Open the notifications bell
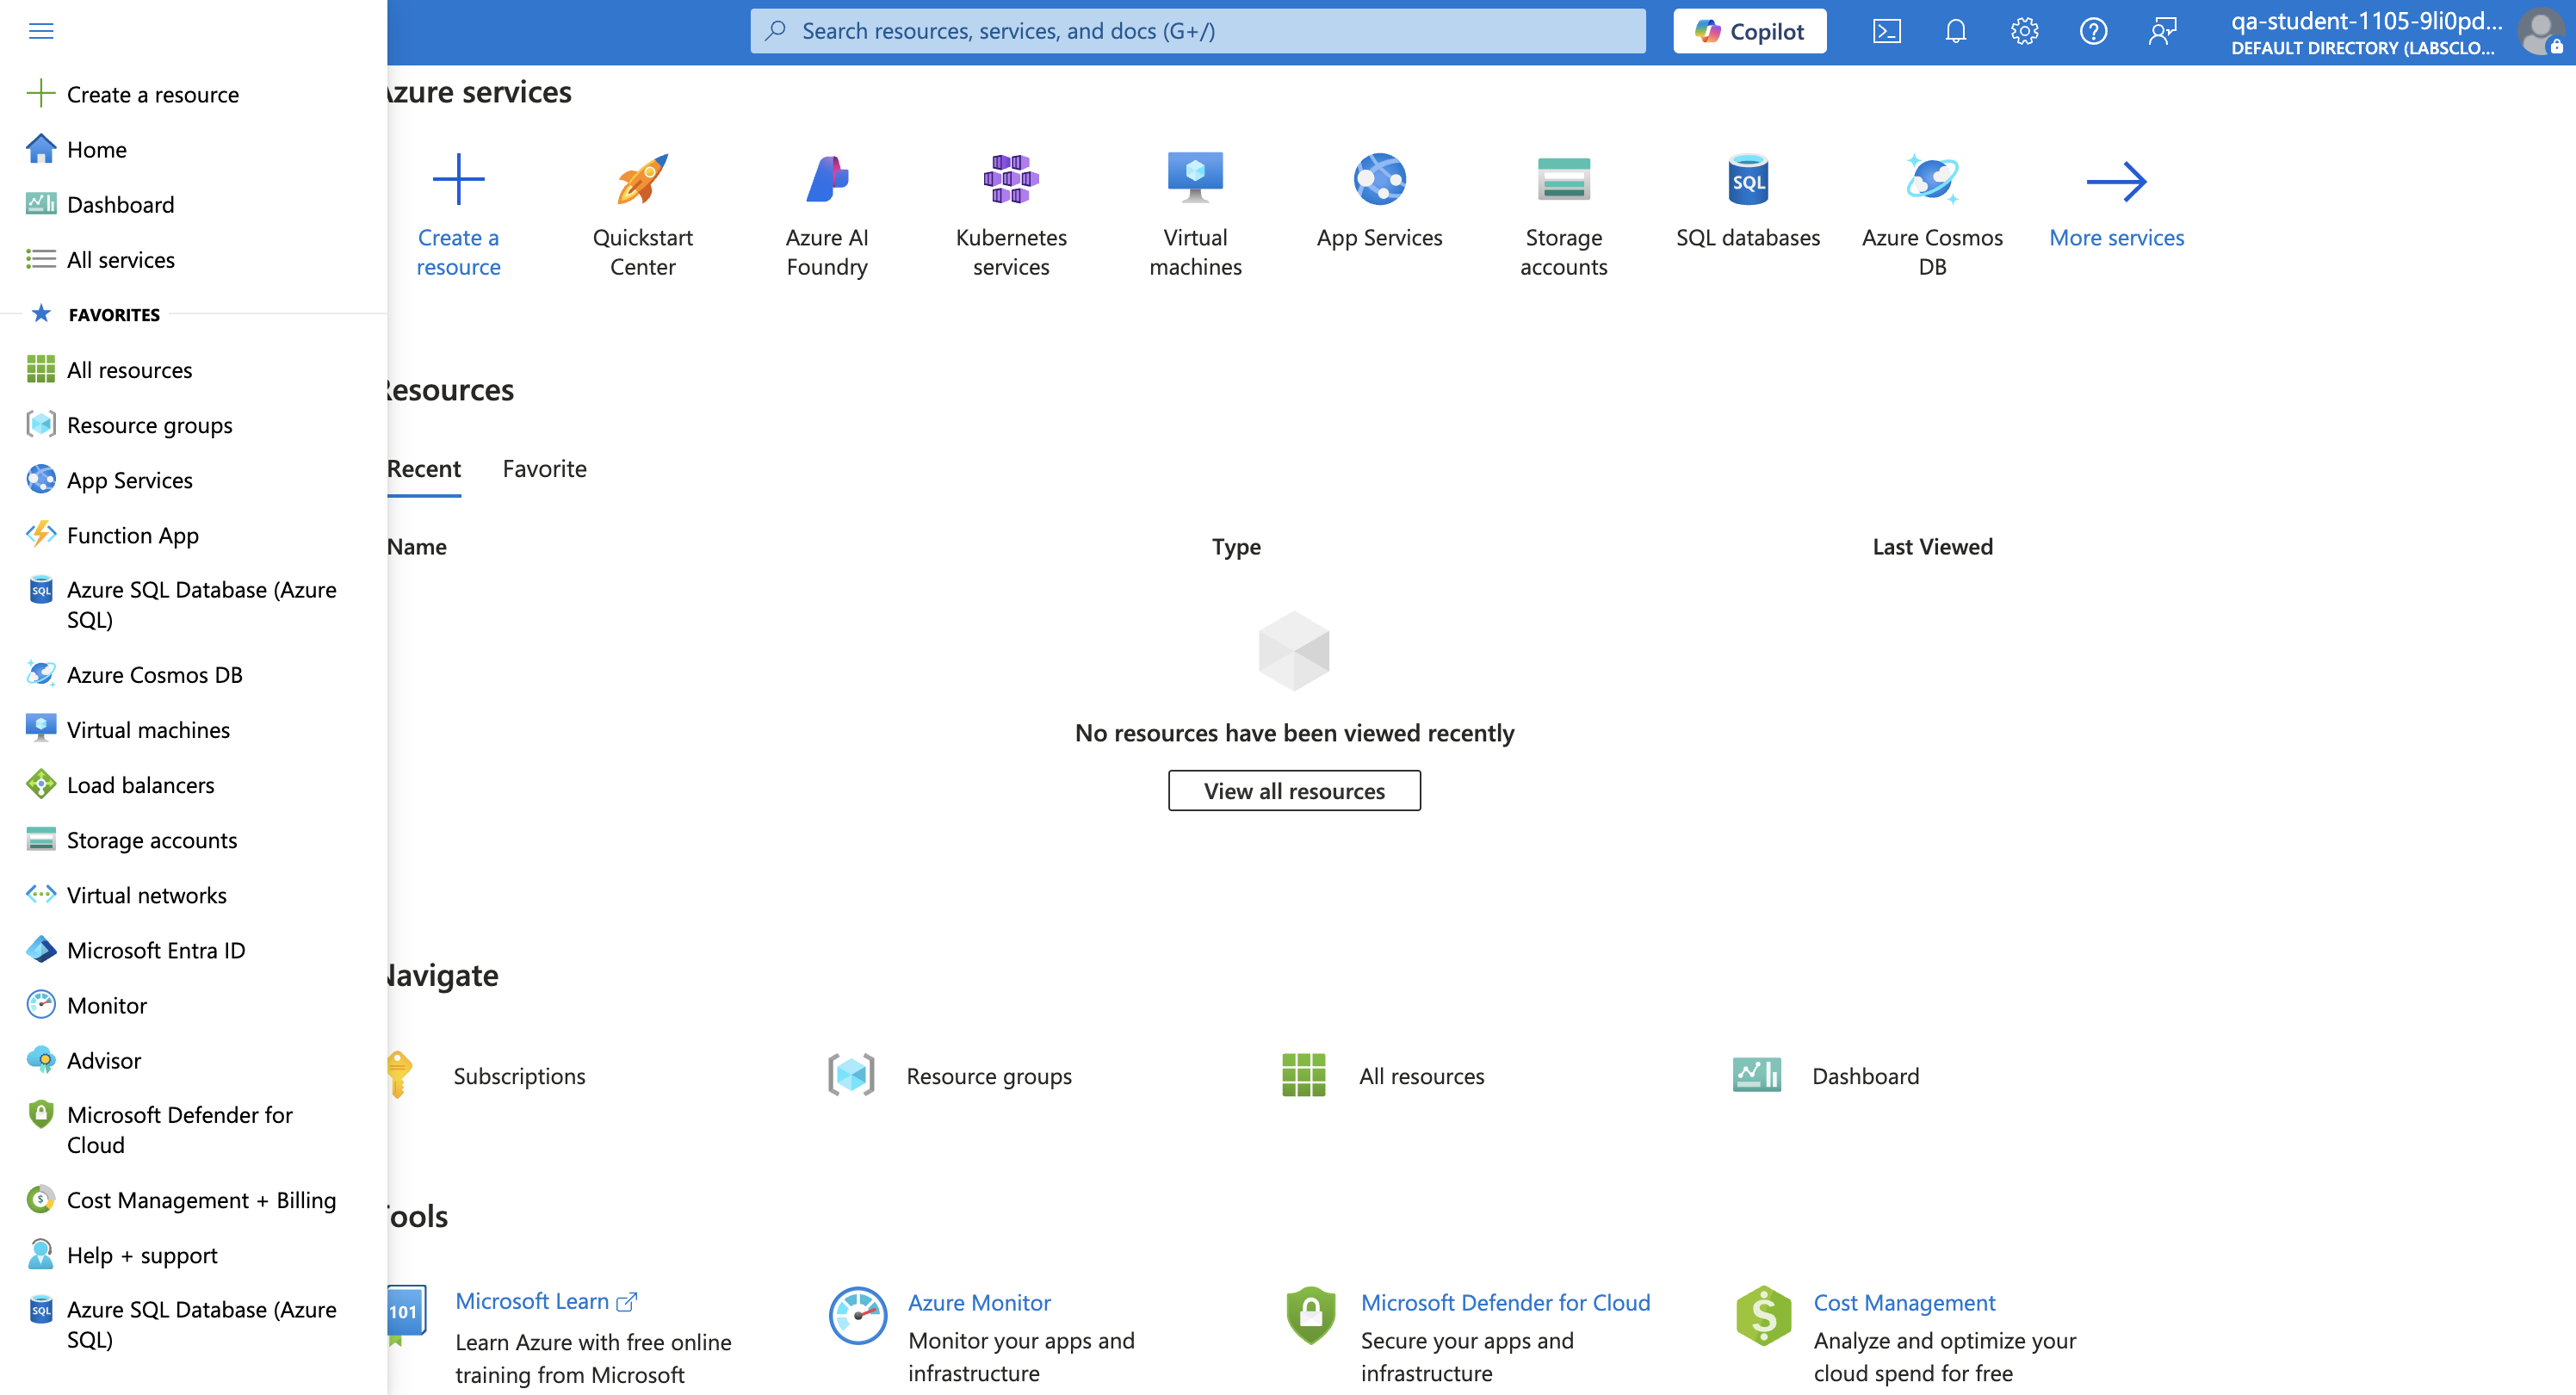This screenshot has height=1395, width=2576. click(x=1956, y=31)
